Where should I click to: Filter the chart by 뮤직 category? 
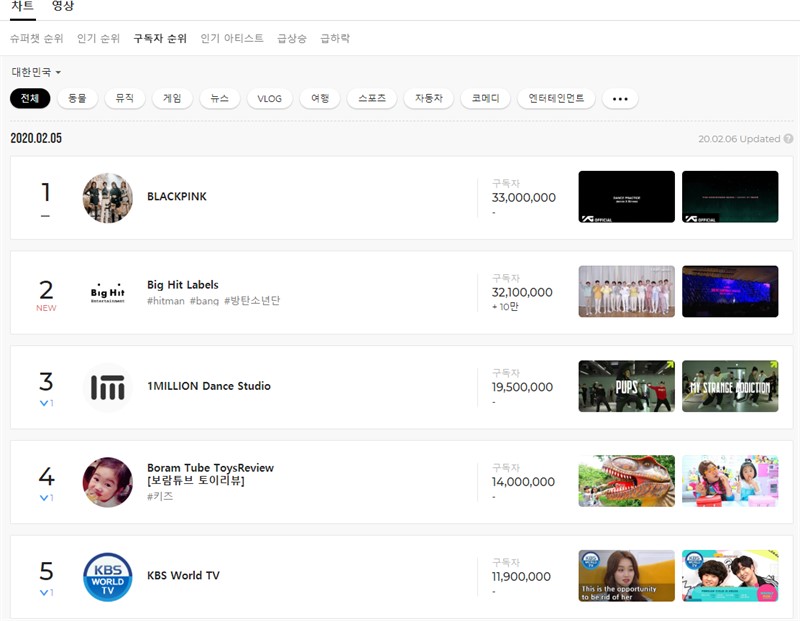tap(124, 99)
